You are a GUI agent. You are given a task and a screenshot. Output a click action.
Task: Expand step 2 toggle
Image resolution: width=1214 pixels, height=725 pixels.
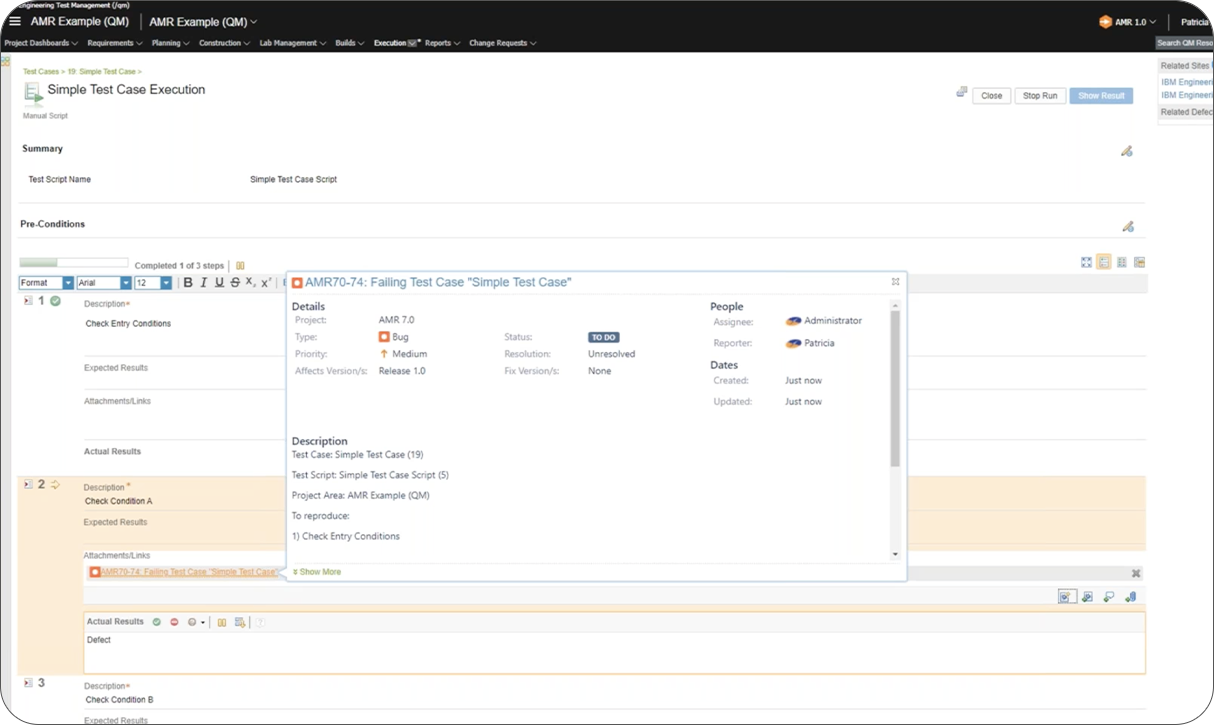[28, 484]
